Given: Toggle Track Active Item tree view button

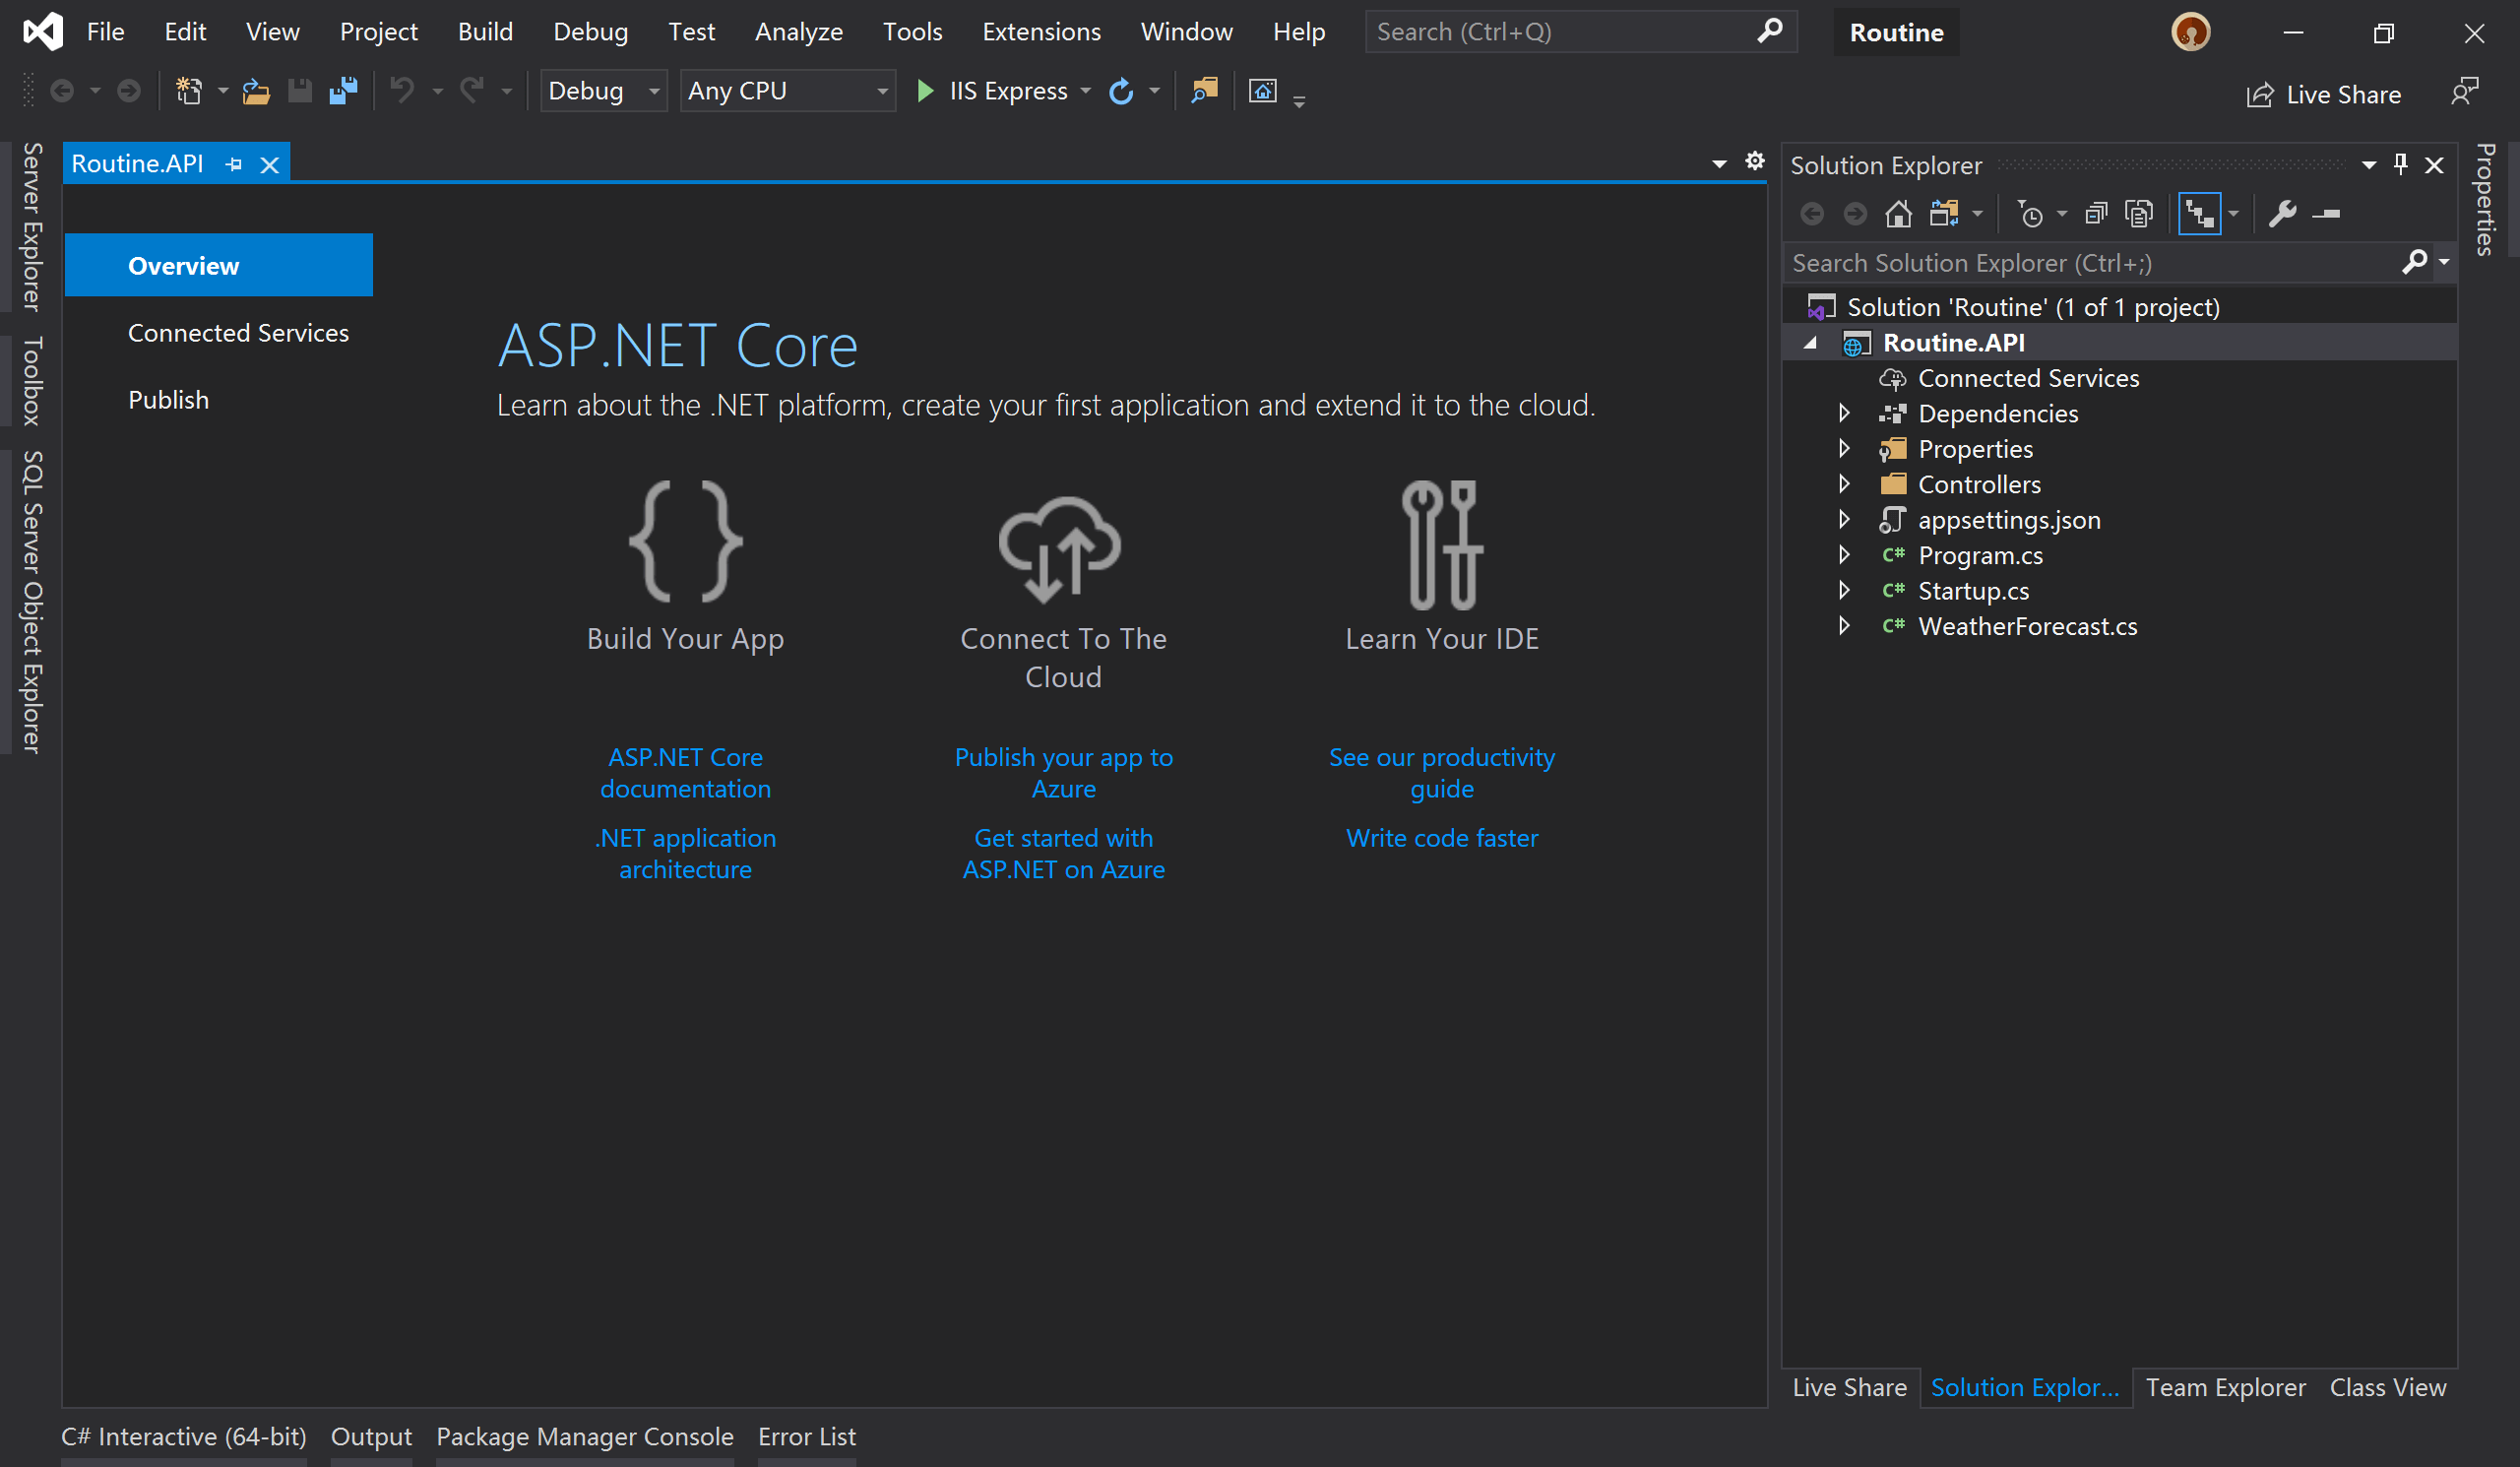Looking at the screenshot, I should point(2199,214).
